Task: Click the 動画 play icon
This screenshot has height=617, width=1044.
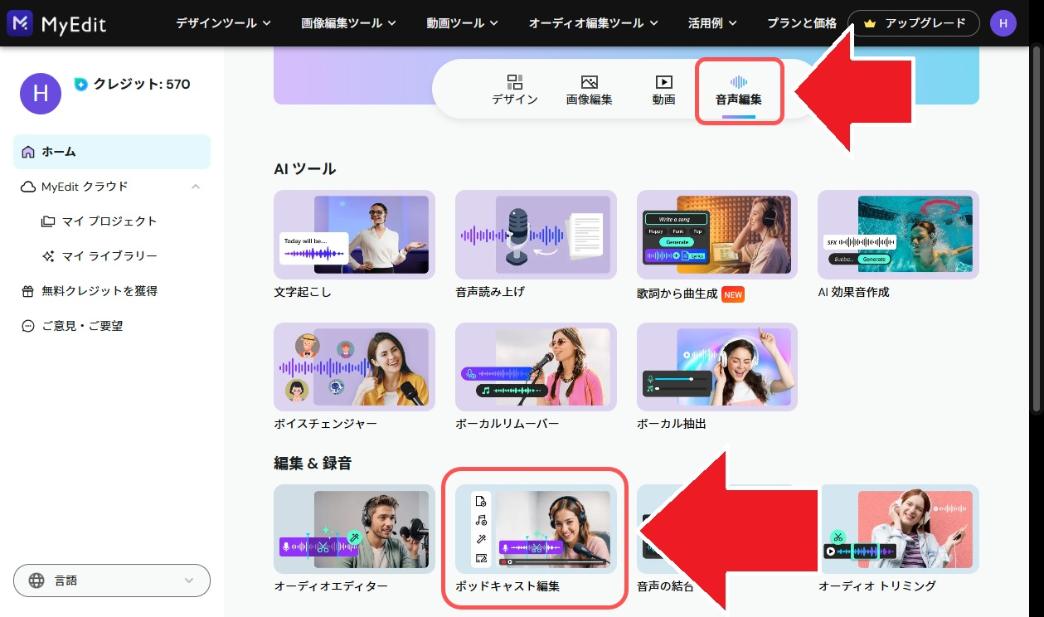Action: (x=662, y=81)
